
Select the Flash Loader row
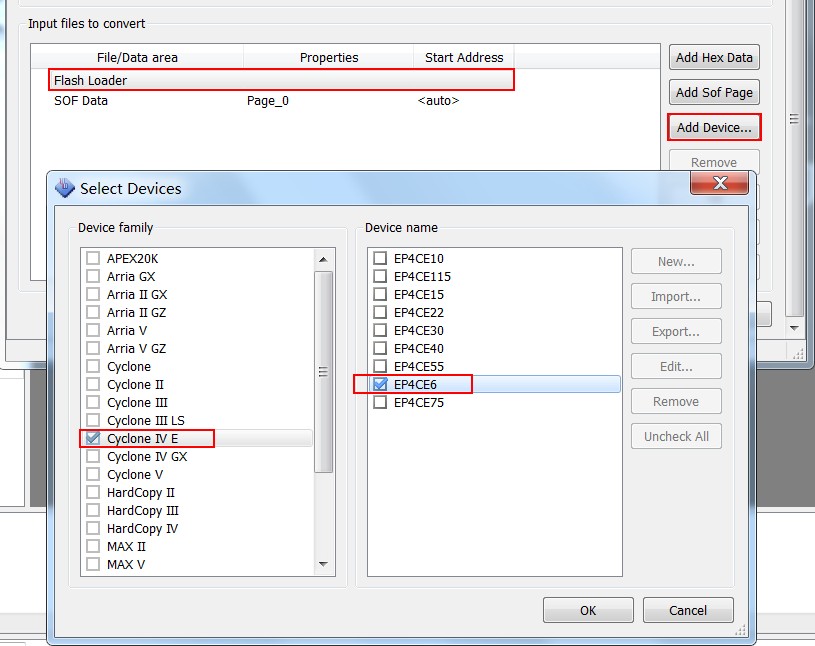point(280,80)
